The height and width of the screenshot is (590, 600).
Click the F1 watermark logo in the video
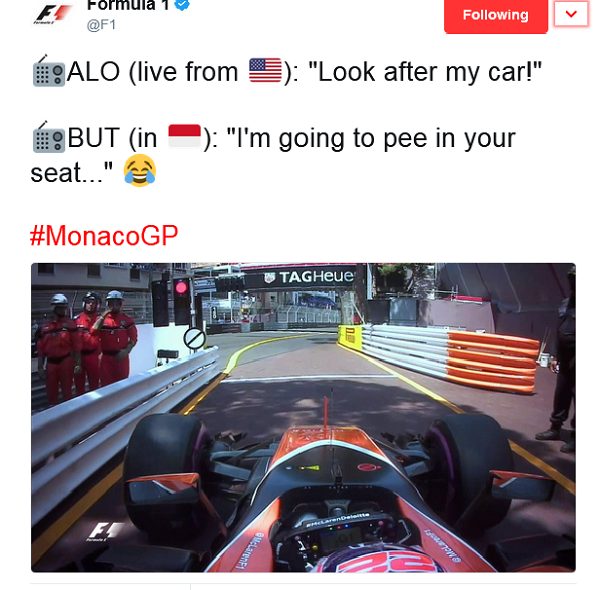[x=104, y=531]
